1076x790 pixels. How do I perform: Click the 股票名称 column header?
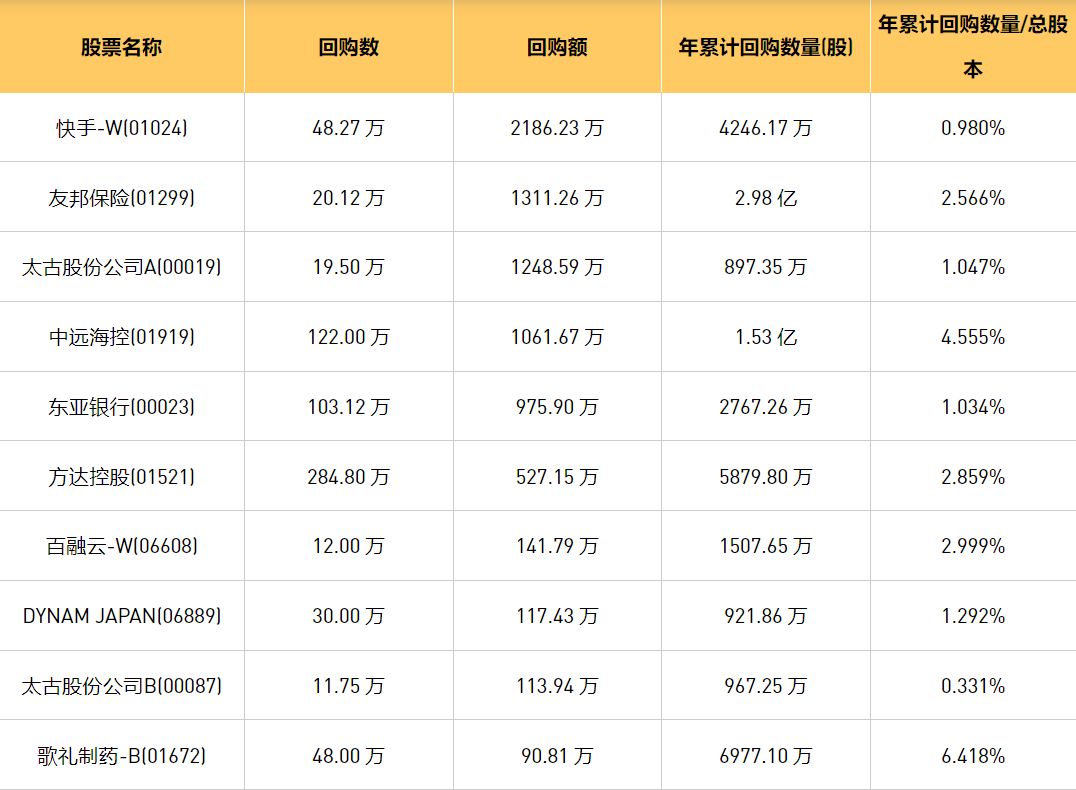coord(122,47)
